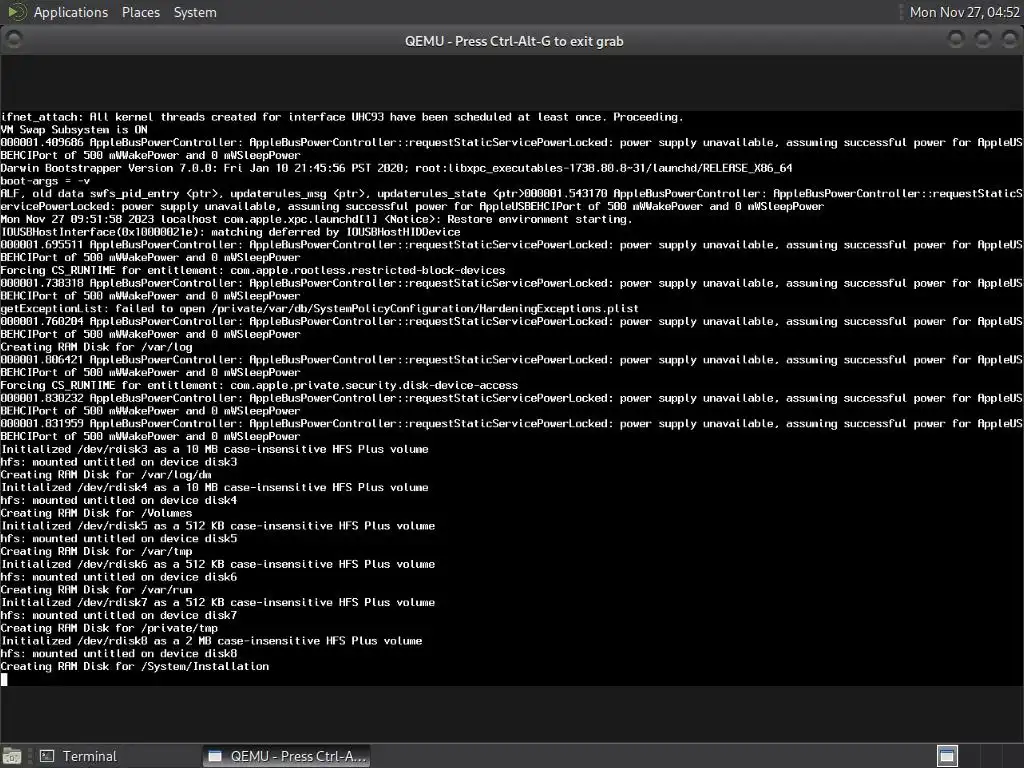Click 'Creating RAM Disk for /var/run'
This screenshot has width=1024, height=768.
96,590
